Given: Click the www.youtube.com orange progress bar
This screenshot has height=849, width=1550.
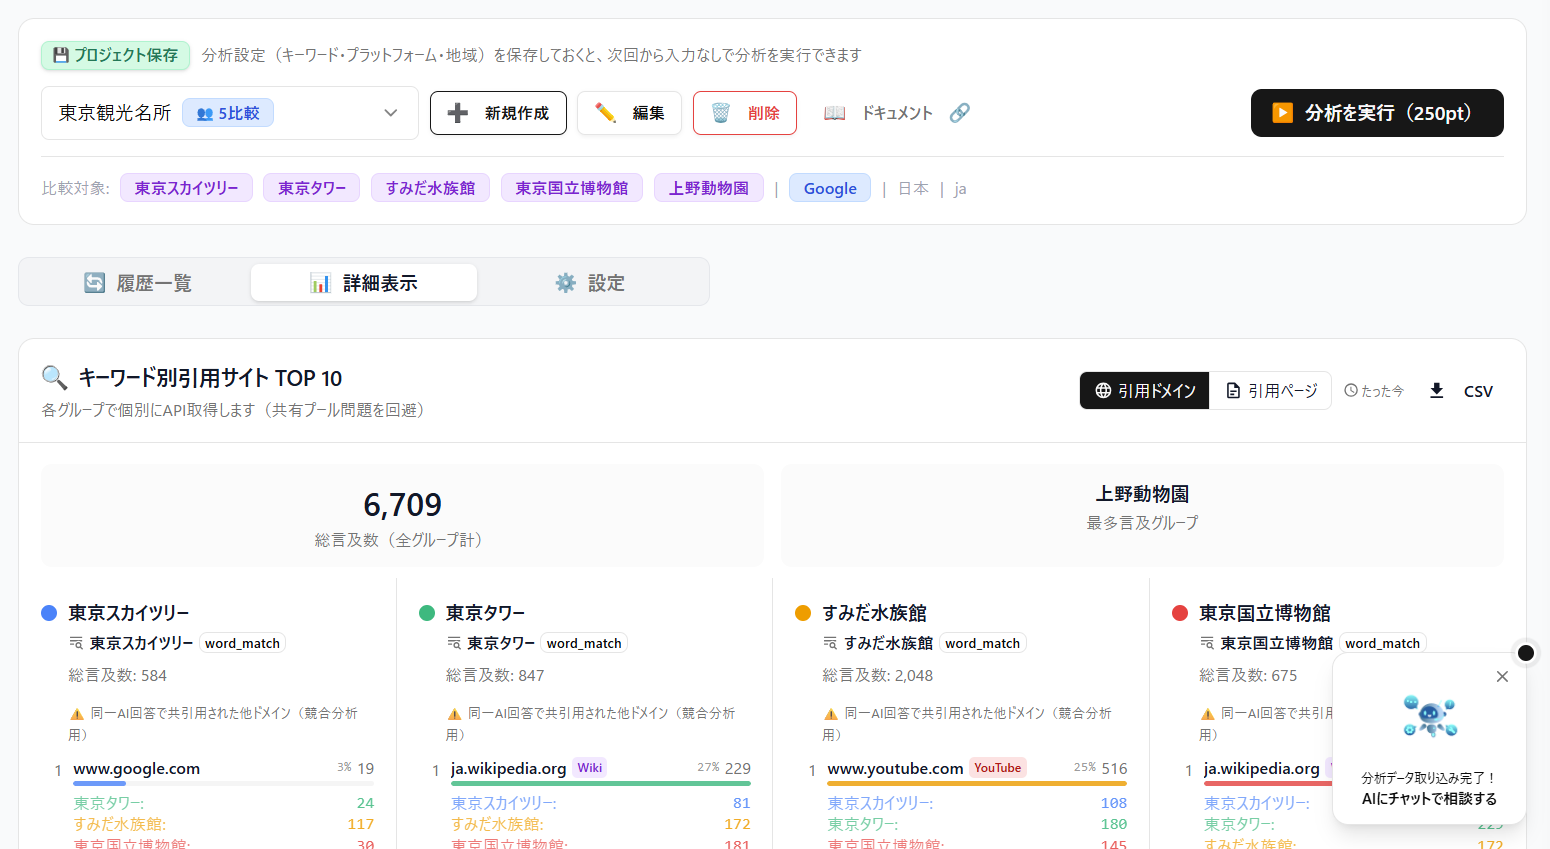Looking at the screenshot, I should pyautogui.click(x=977, y=784).
